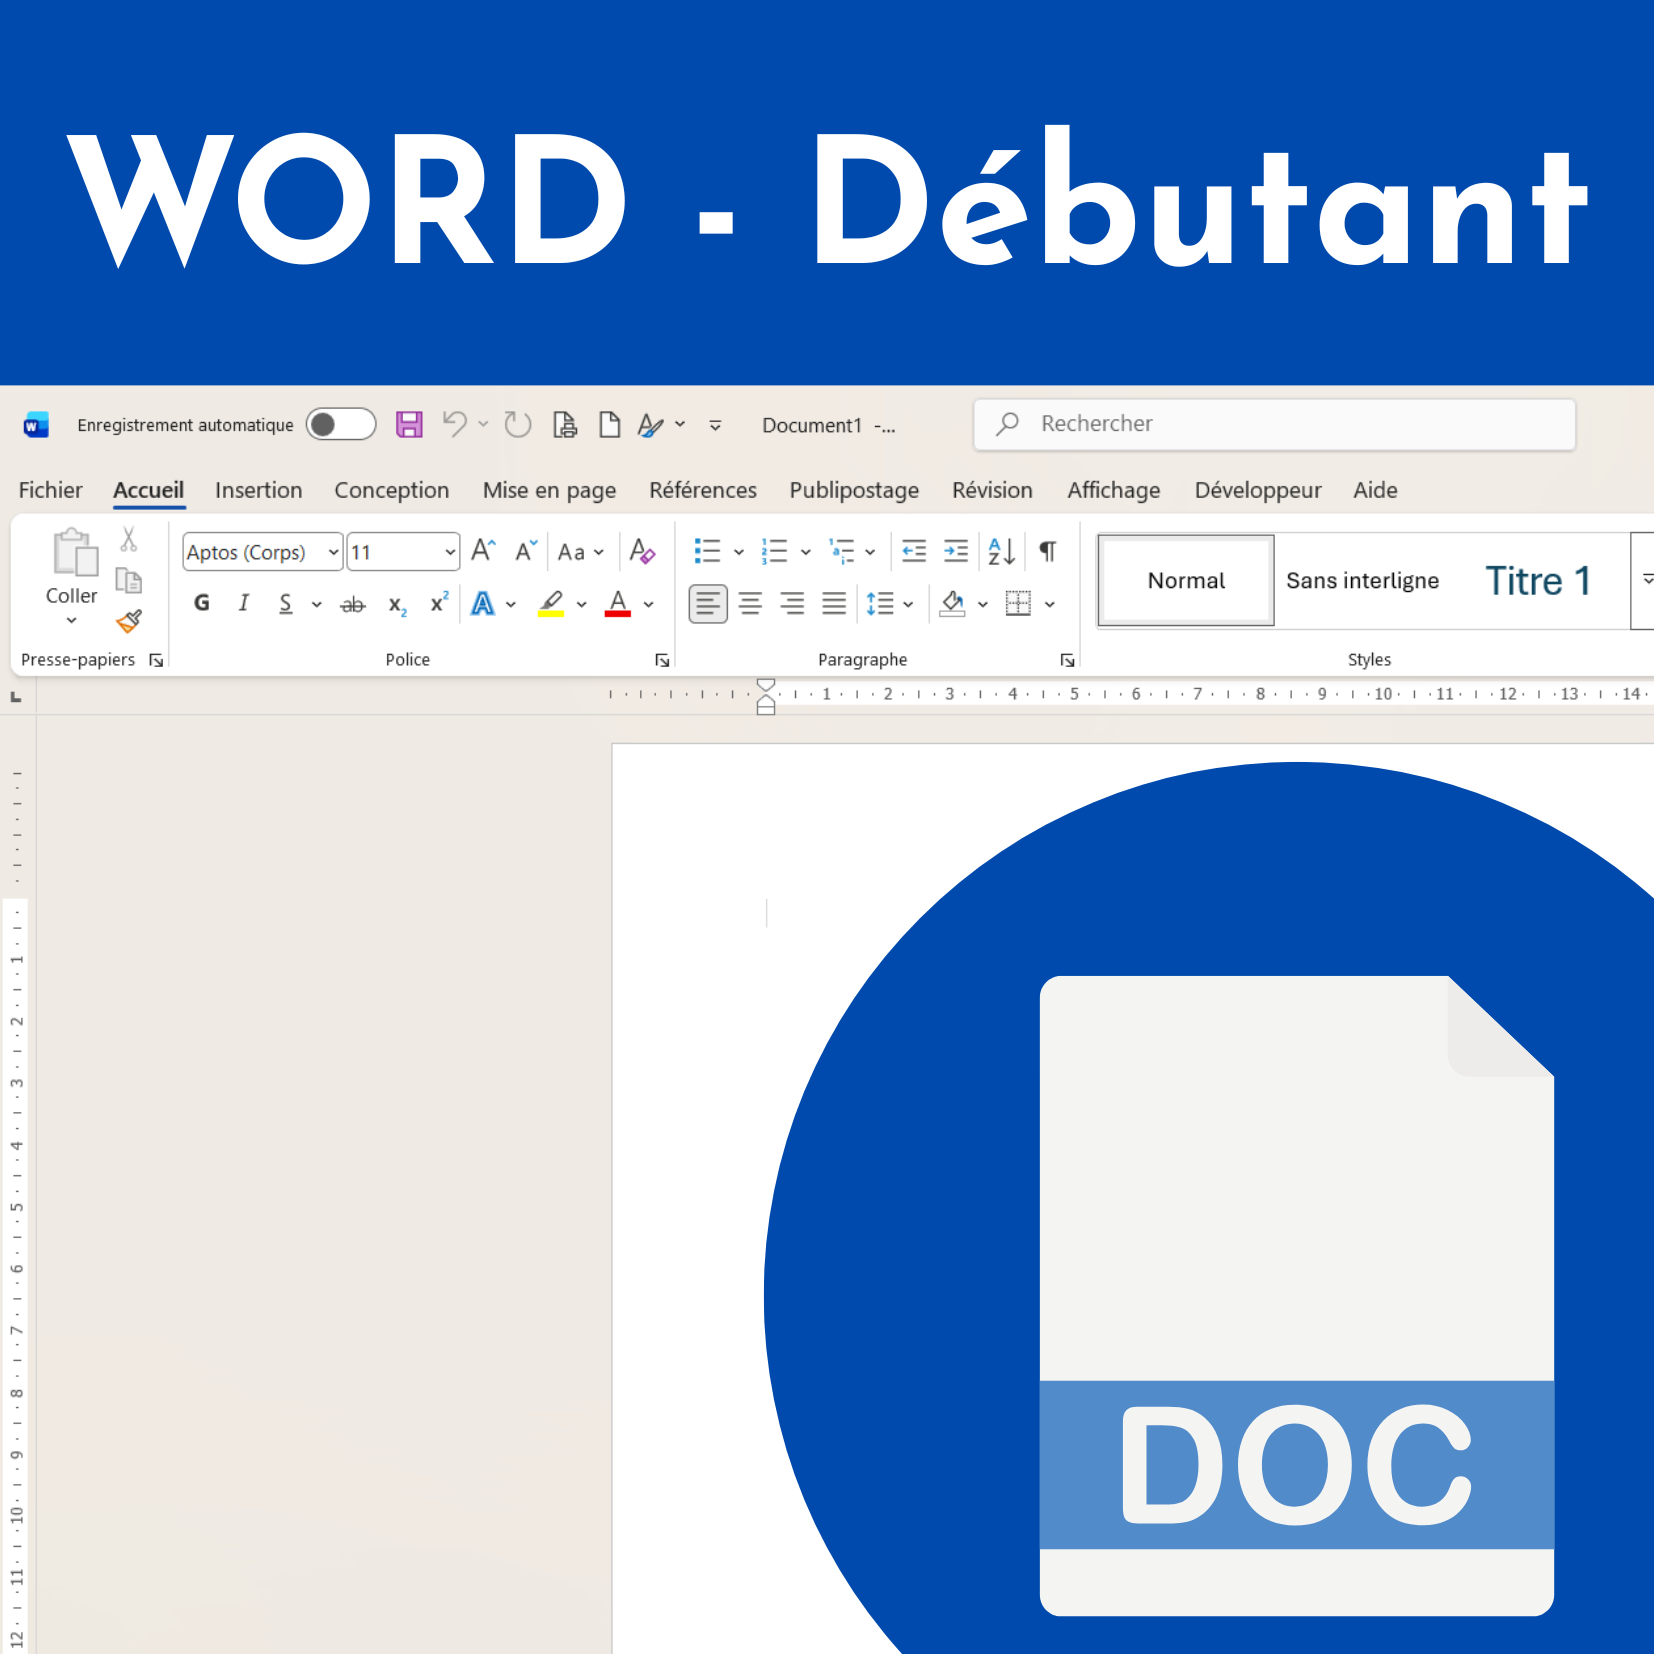
Task: Expand the Styles gallery more arrow
Action: 1645,580
